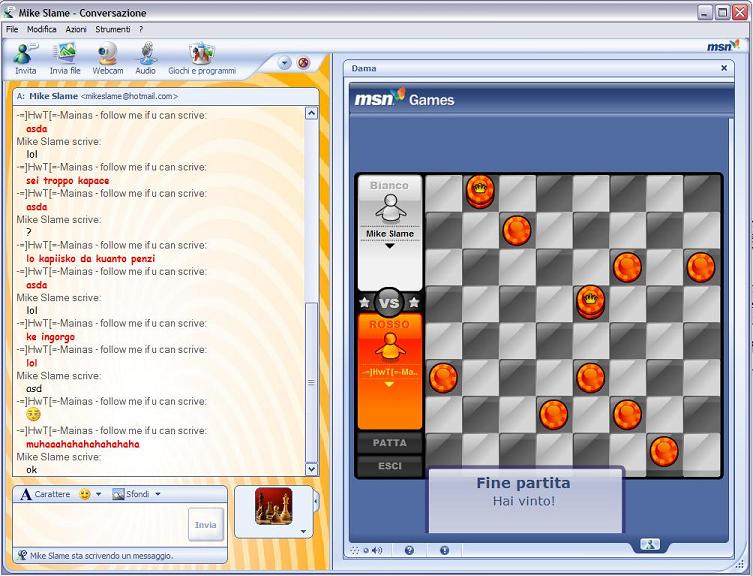Block this contact with the red icon
The image size is (753, 576).
pos(303,63)
